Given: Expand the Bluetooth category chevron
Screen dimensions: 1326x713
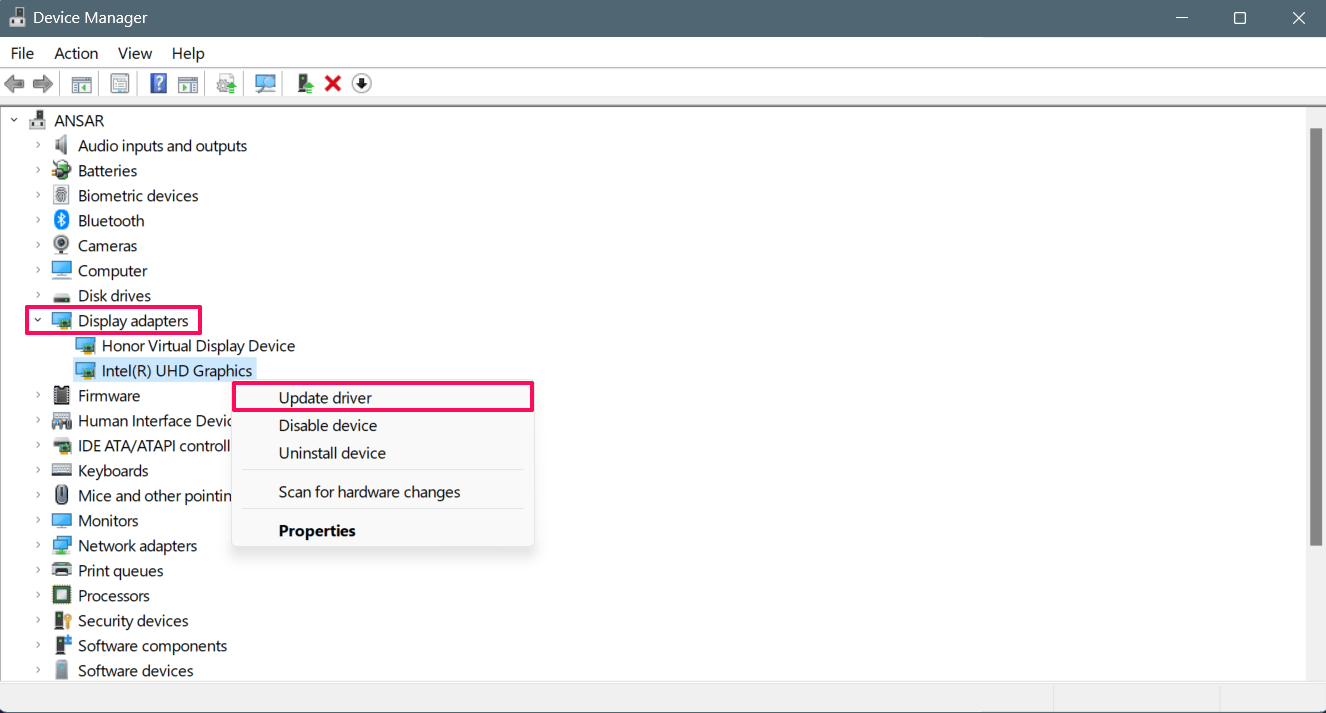Looking at the screenshot, I should [38, 220].
